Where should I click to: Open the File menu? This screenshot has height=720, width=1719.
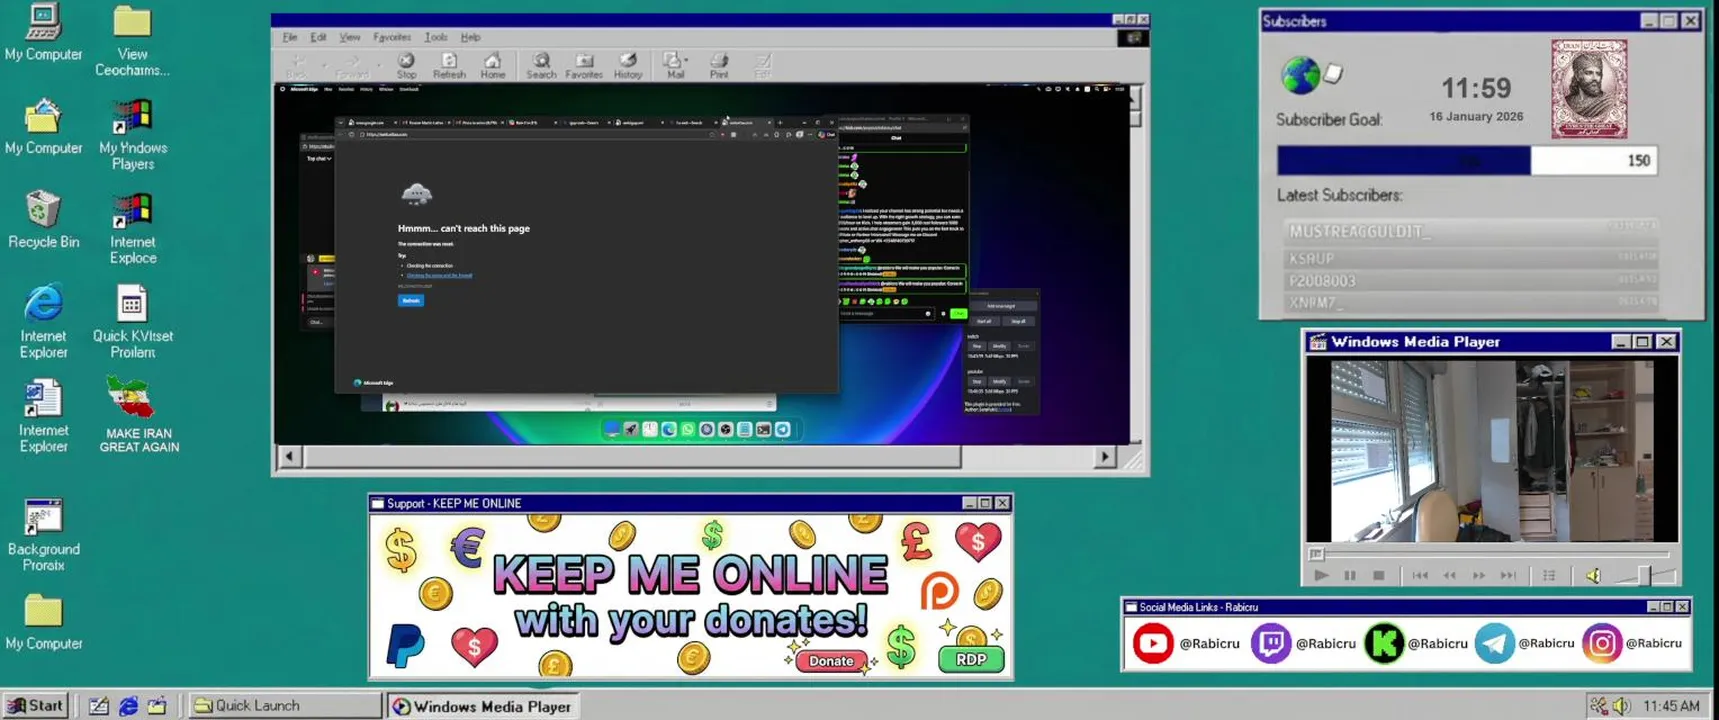(290, 37)
